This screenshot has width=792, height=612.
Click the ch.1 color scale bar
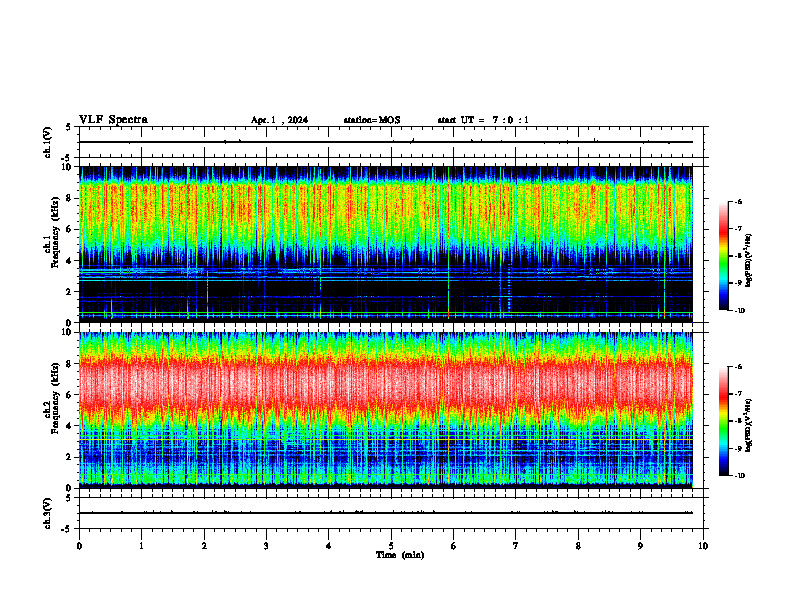click(724, 256)
